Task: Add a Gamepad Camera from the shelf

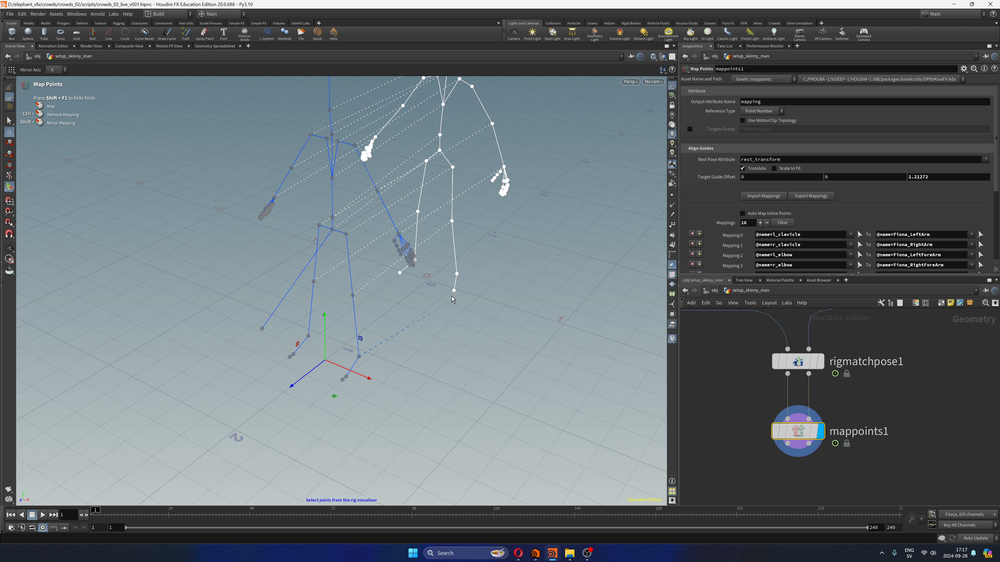Action: (864, 34)
